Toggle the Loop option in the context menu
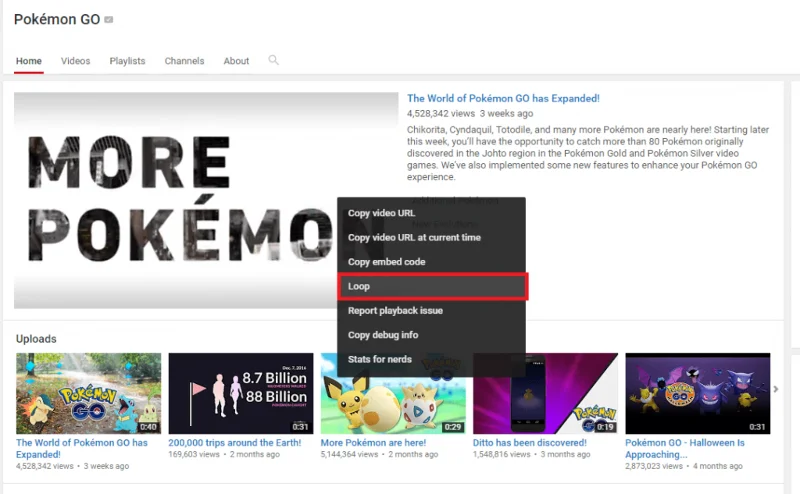 432,286
